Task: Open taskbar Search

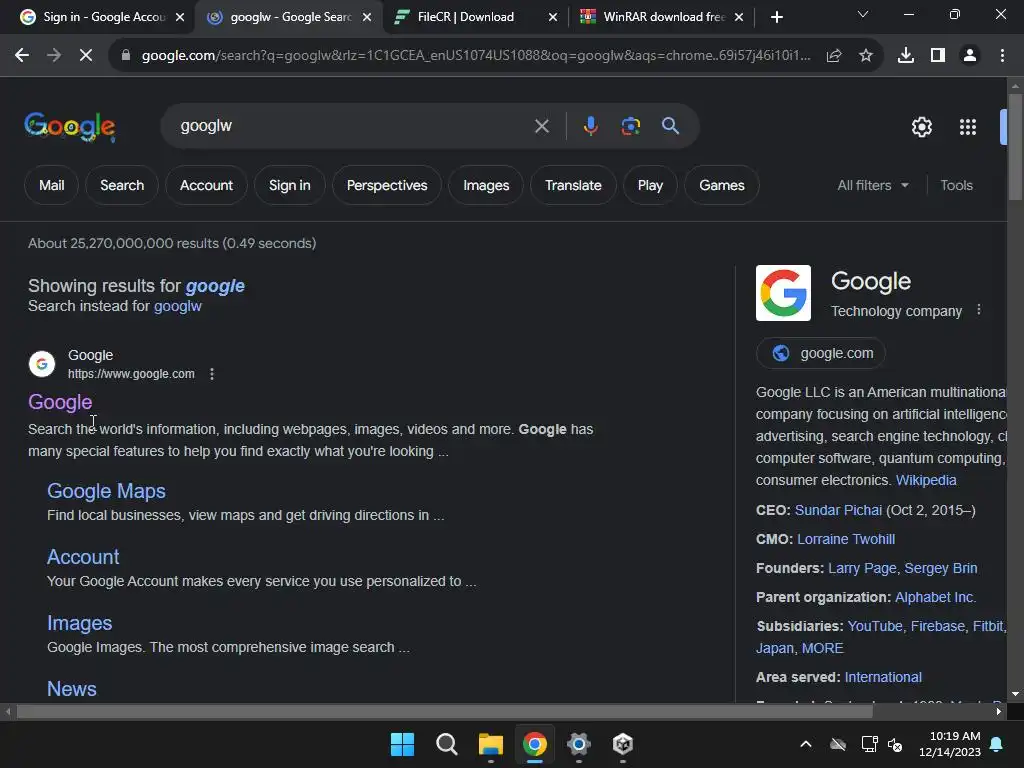Action: point(447,744)
